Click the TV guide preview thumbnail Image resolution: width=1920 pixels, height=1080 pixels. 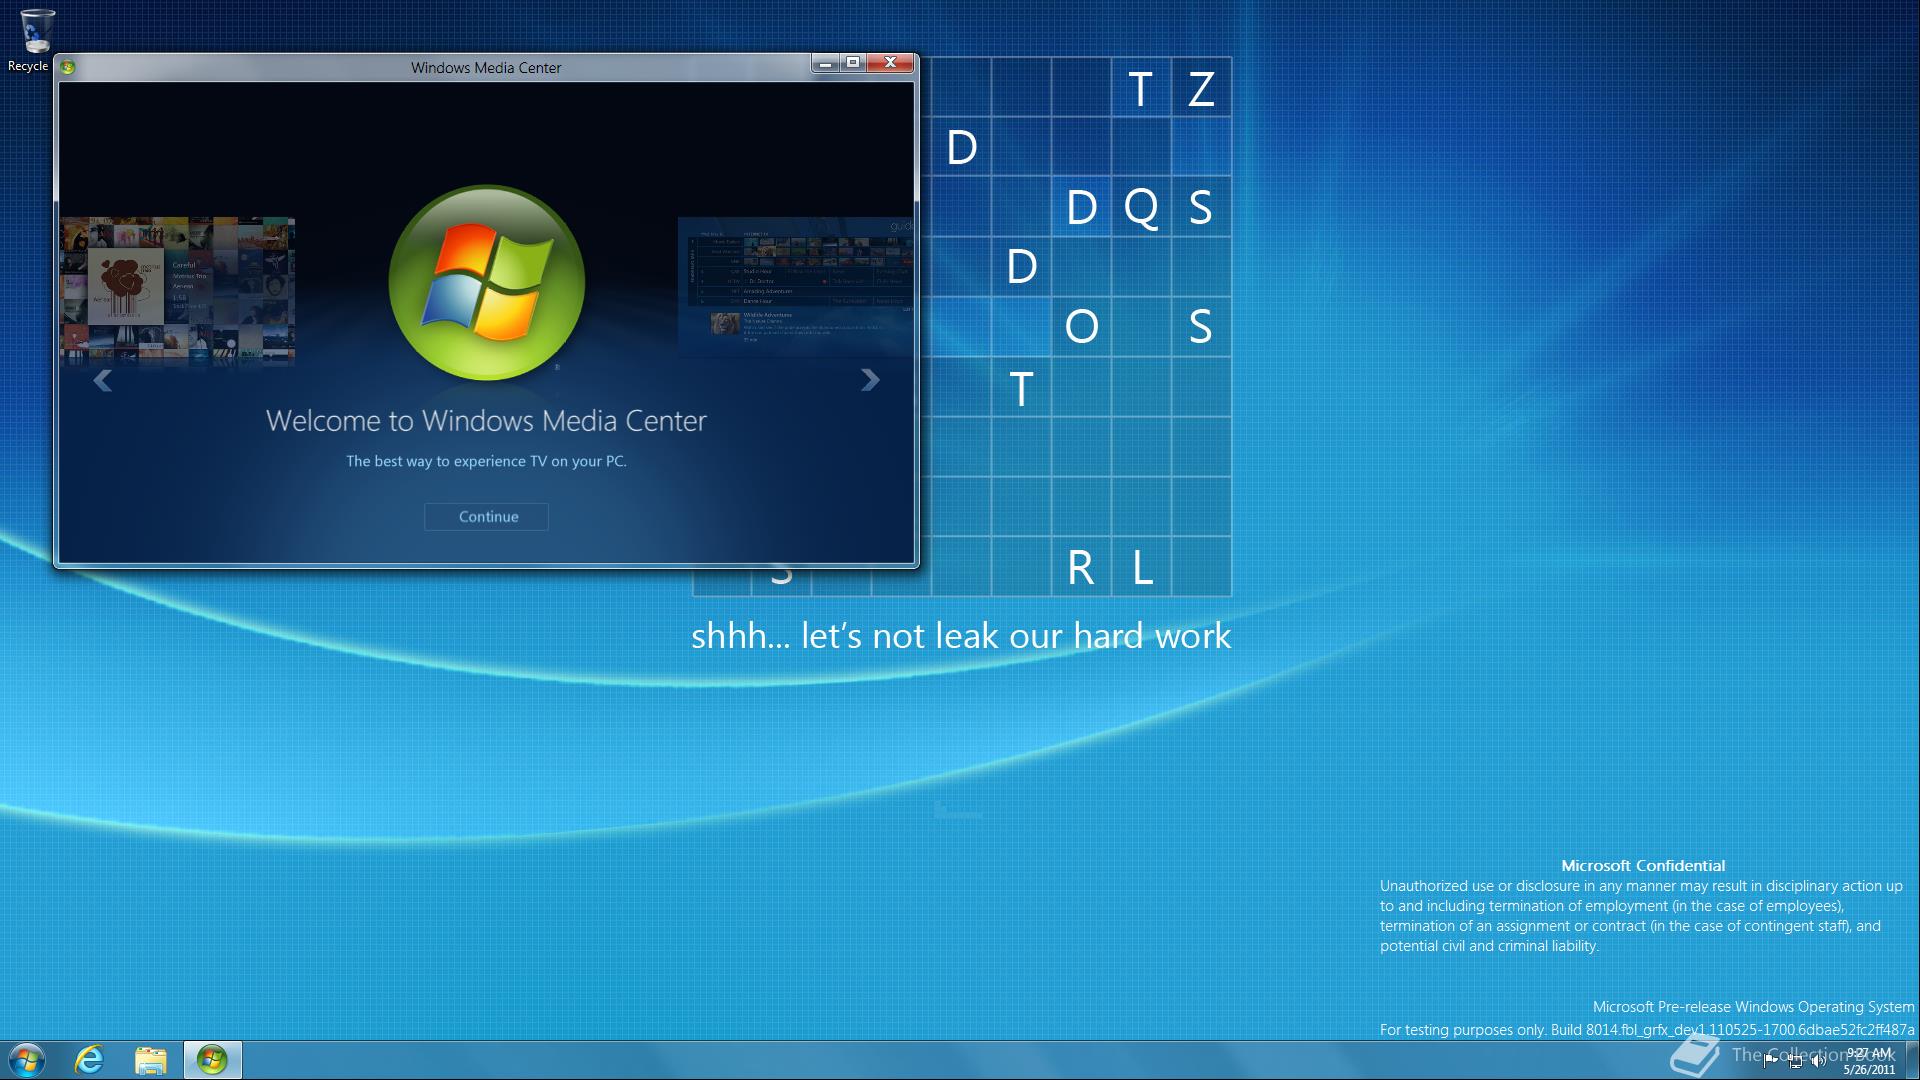pyautogui.click(x=795, y=288)
